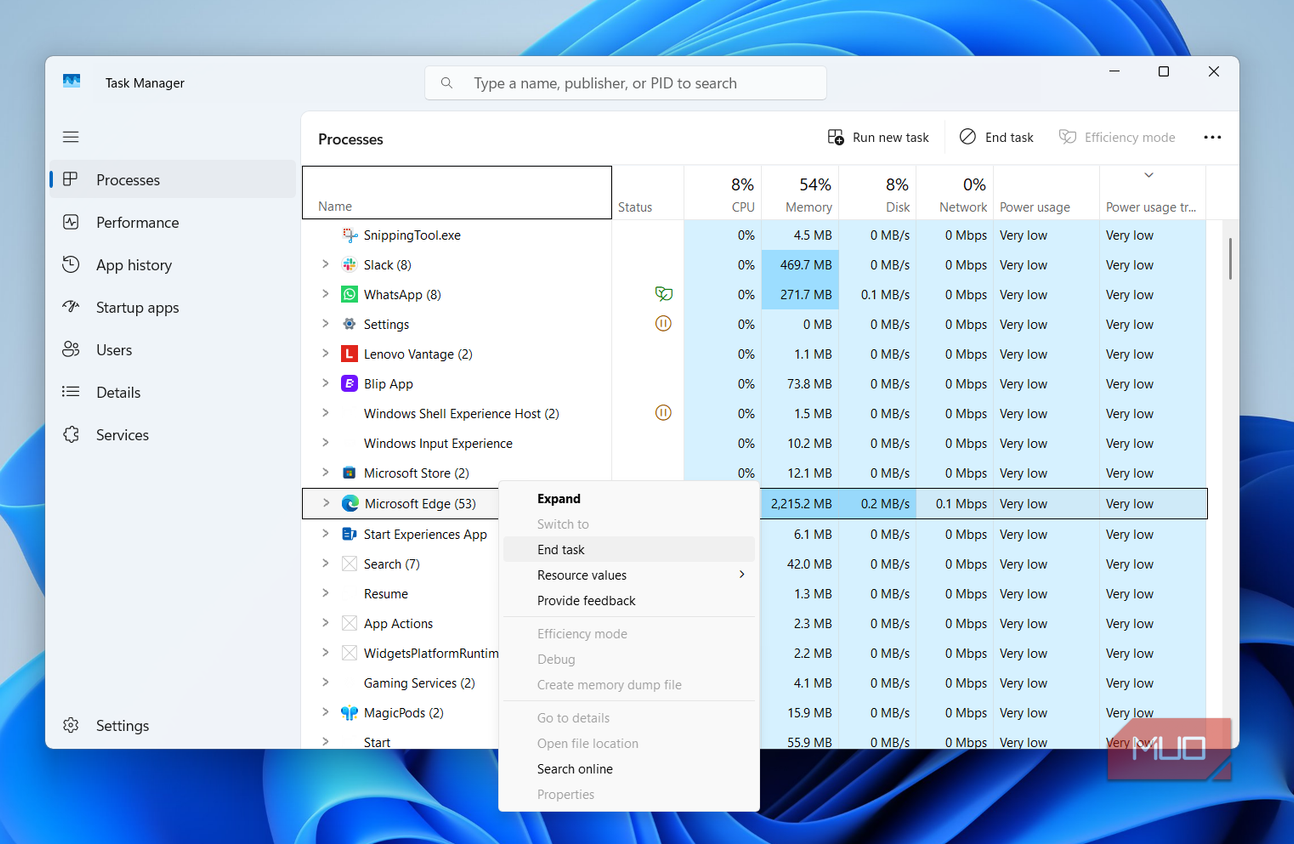Click Edge's 2,215.2 MB memory value
The image size is (1294, 844).
point(800,504)
